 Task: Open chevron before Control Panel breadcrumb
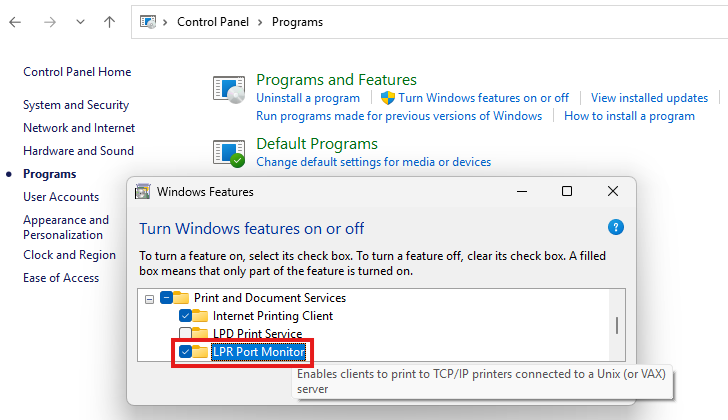(165, 22)
